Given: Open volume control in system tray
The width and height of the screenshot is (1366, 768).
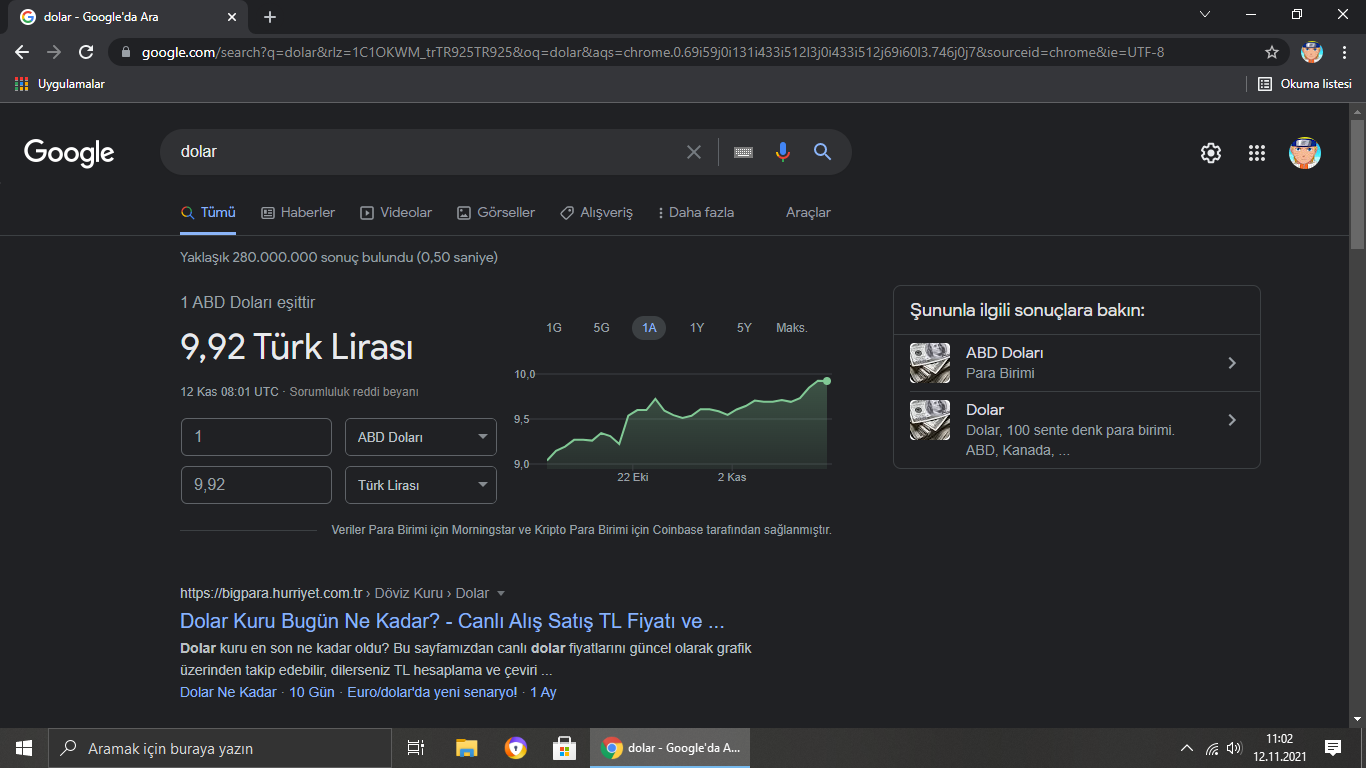Looking at the screenshot, I should [1234, 748].
